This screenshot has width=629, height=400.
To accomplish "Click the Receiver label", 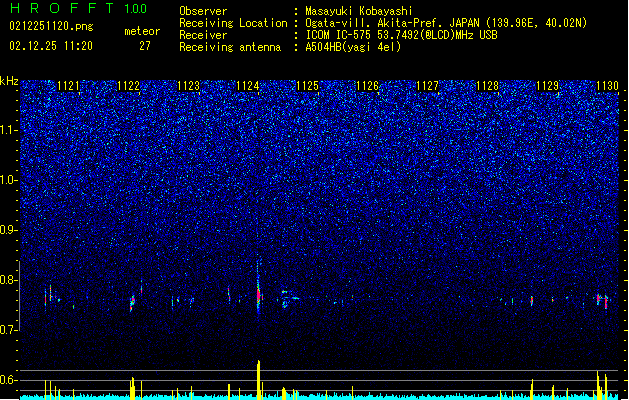I will point(203,35).
